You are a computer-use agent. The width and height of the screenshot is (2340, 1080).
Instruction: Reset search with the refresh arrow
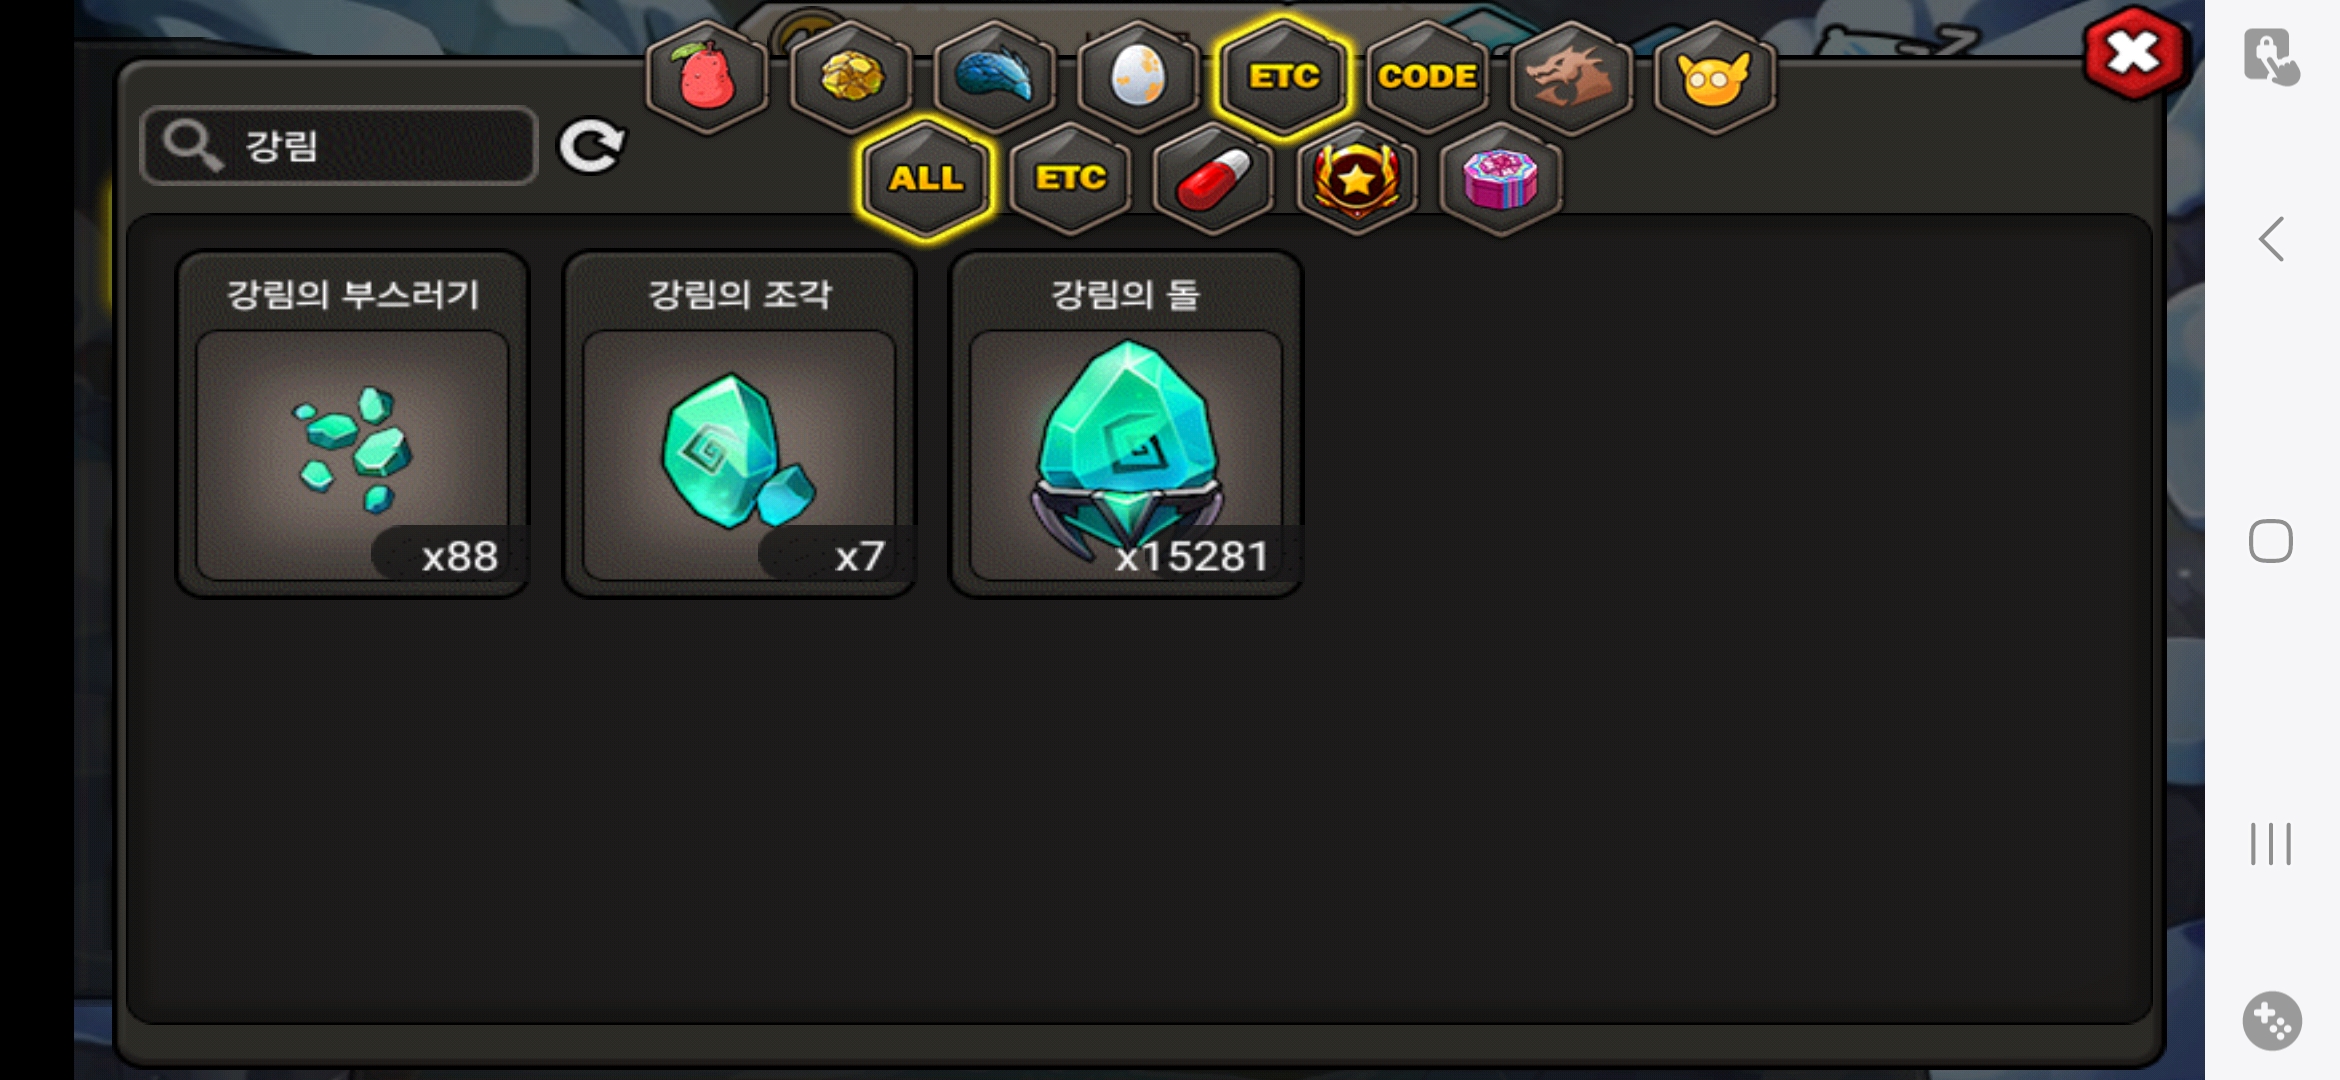point(591,147)
